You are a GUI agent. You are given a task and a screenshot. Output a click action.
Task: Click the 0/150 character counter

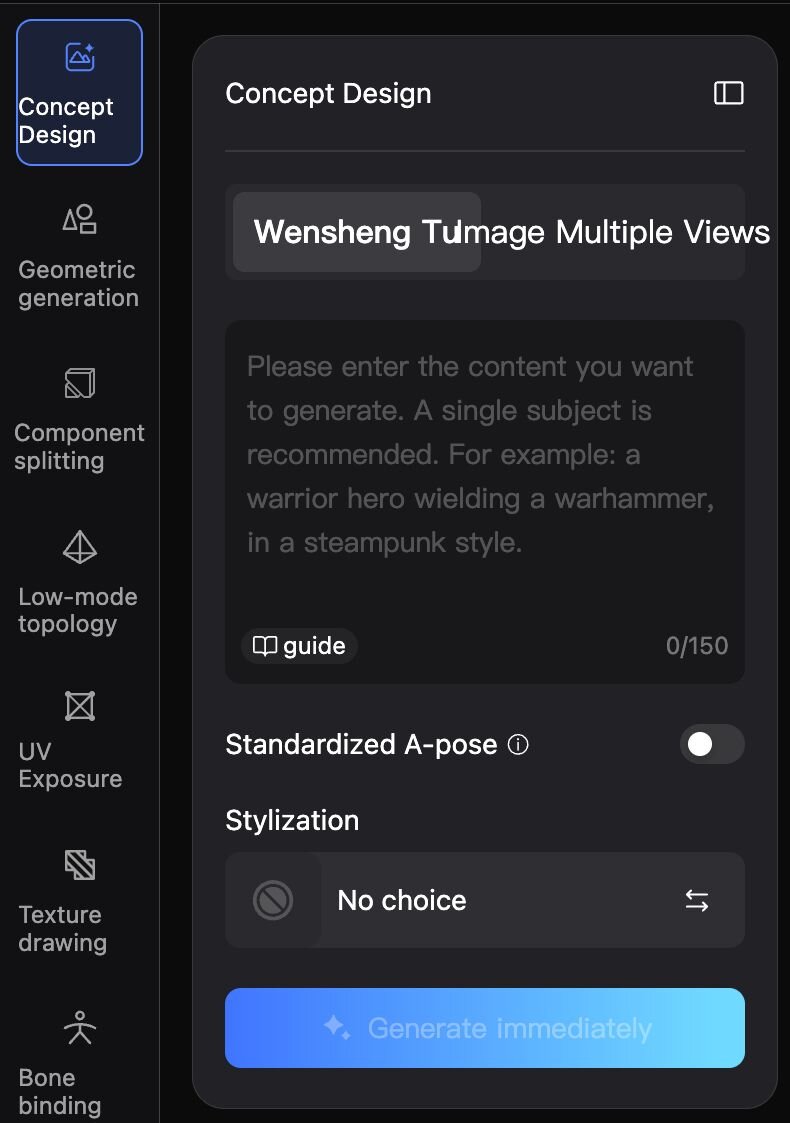tap(696, 646)
